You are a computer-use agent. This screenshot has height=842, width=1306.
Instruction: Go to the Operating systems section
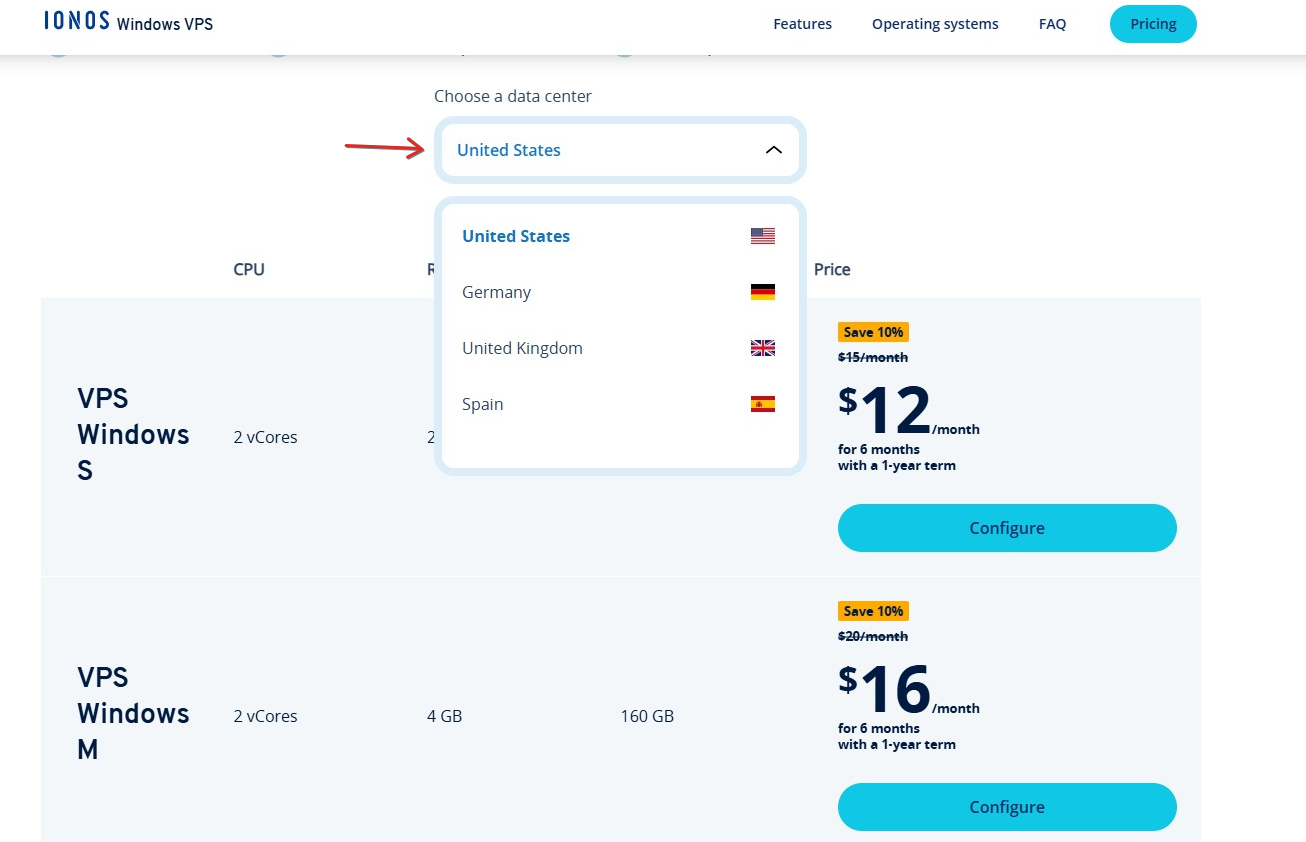coord(934,24)
